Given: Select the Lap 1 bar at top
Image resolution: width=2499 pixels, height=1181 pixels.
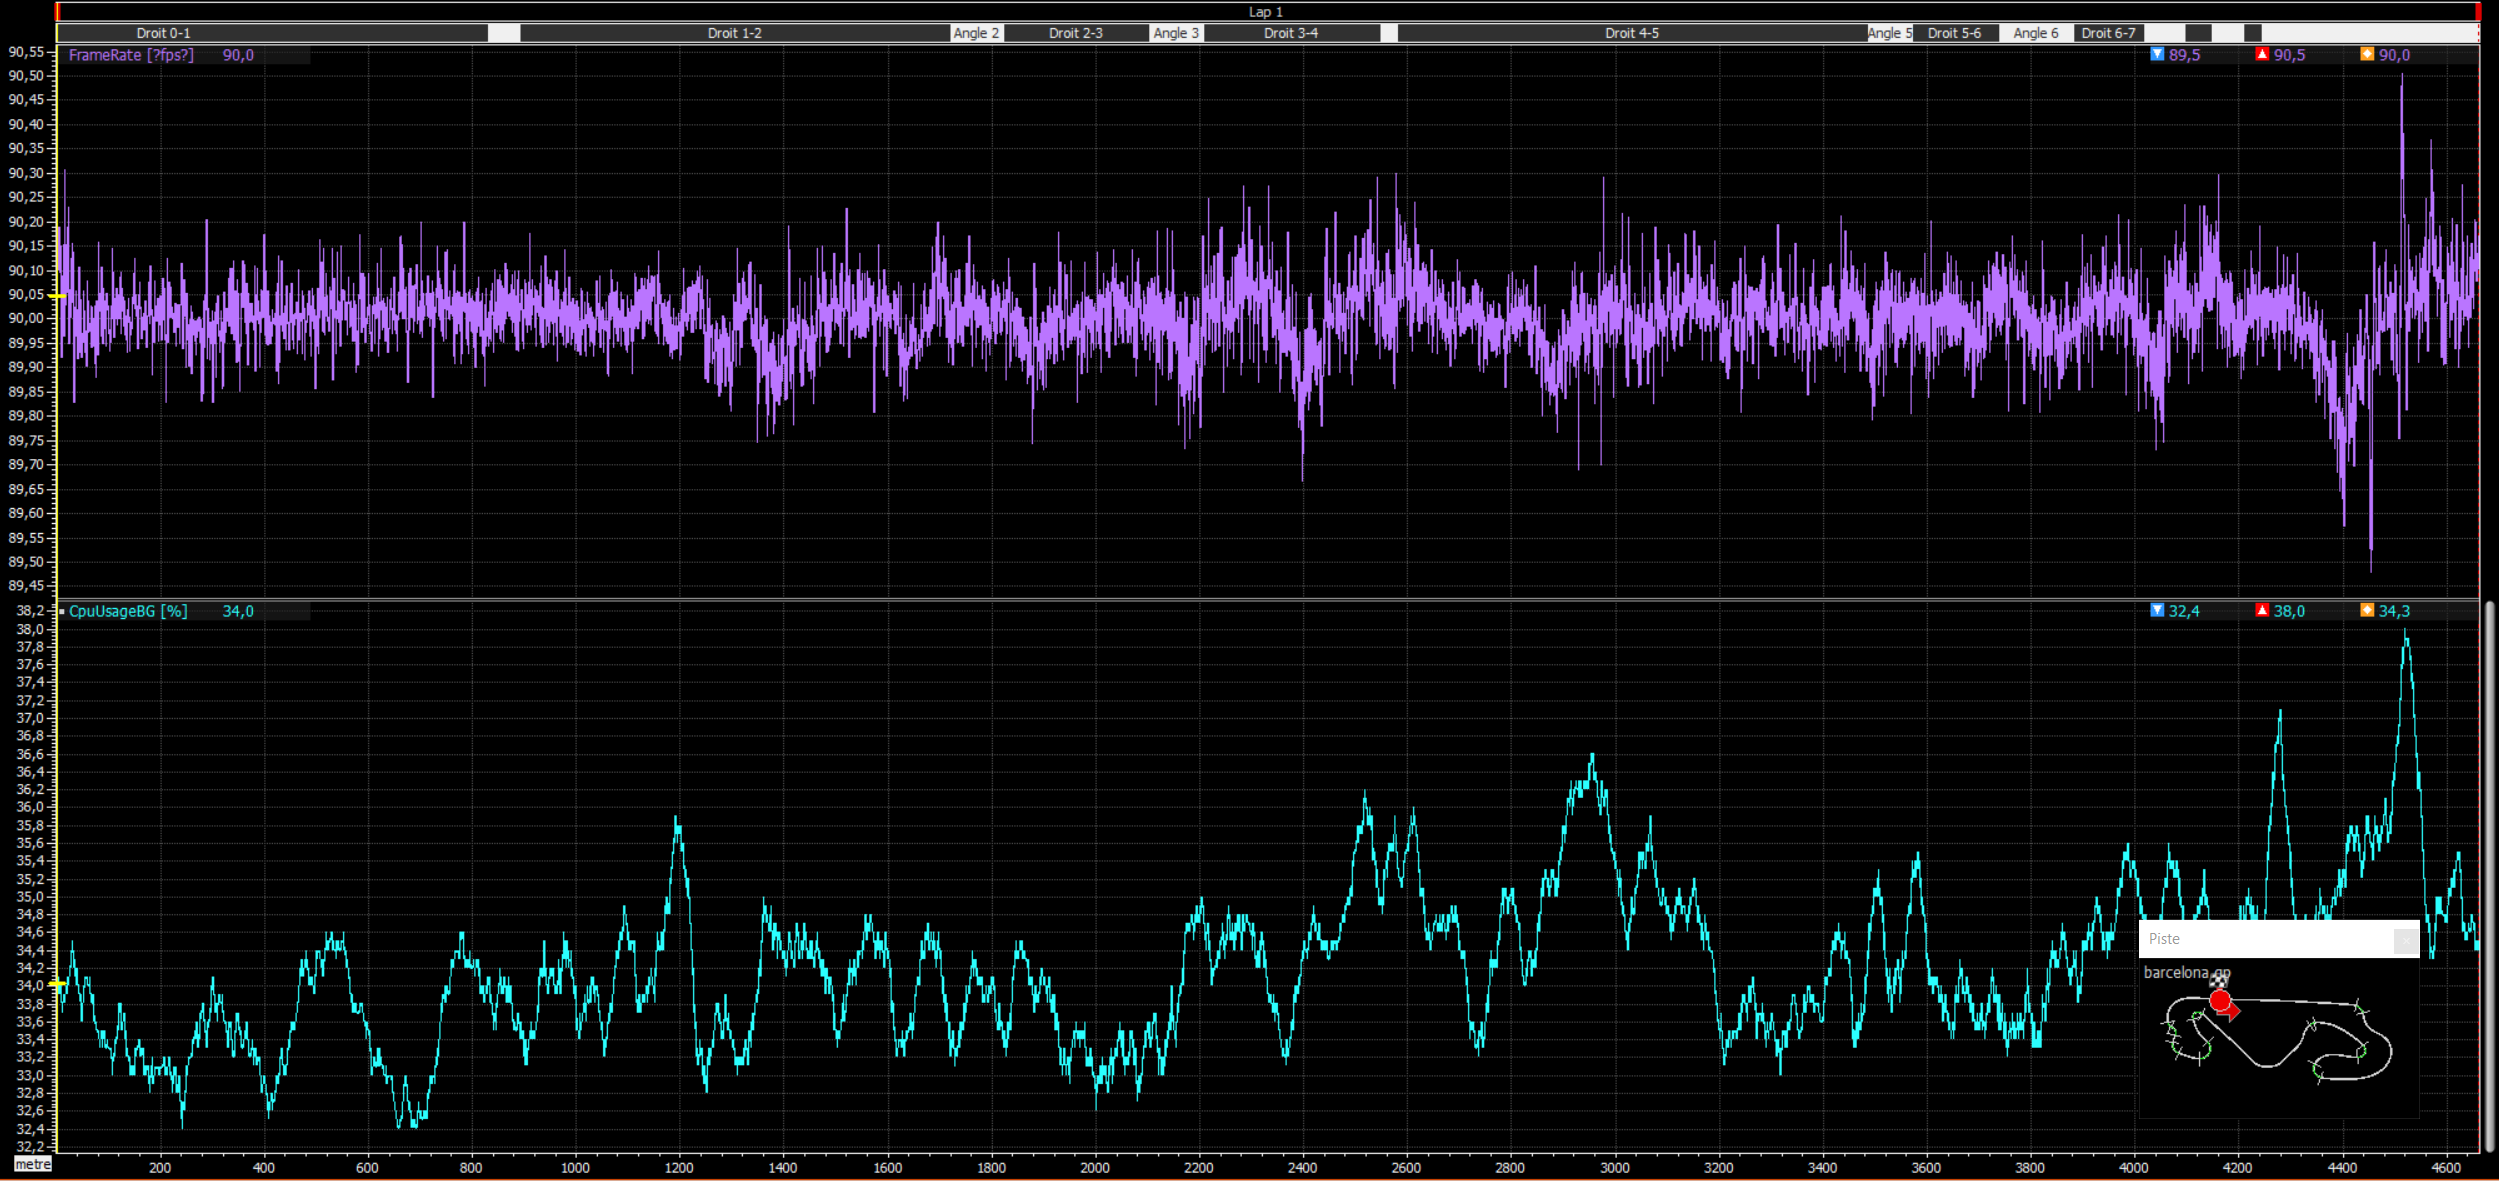Looking at the screenshot, I should point(1267,12).
